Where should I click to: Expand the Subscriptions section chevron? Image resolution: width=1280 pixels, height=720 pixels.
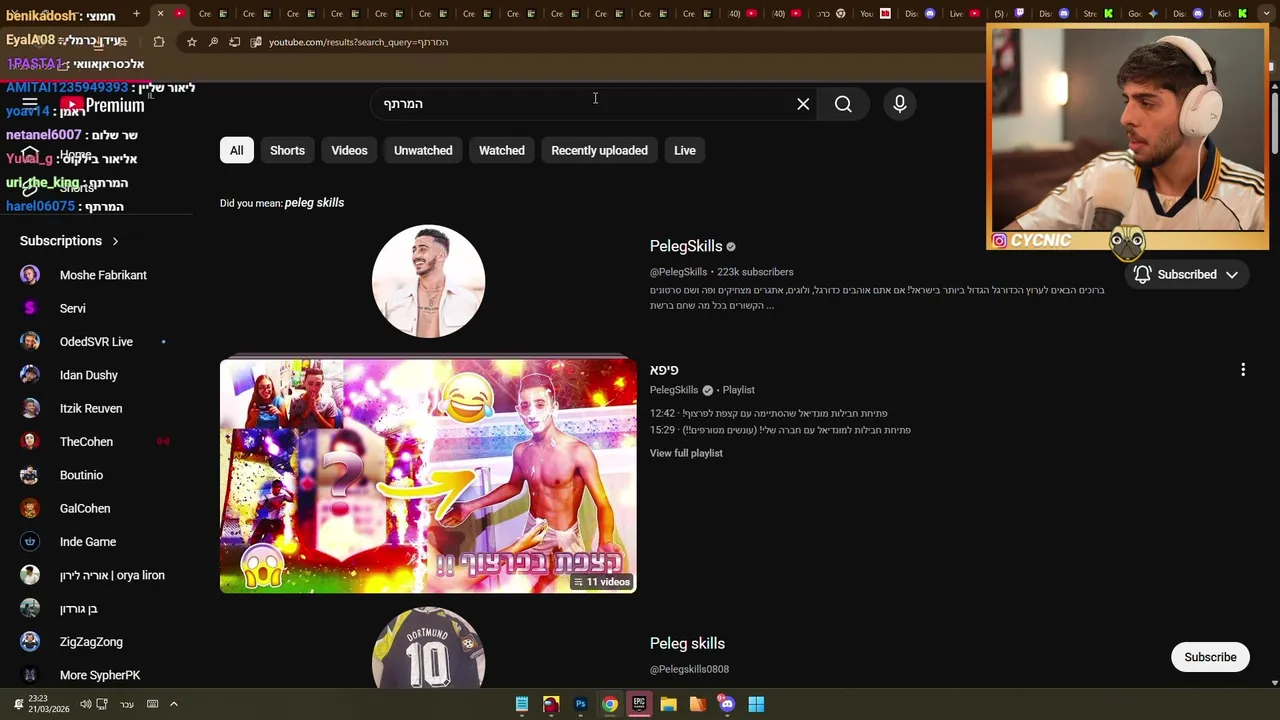pos(115,241)
